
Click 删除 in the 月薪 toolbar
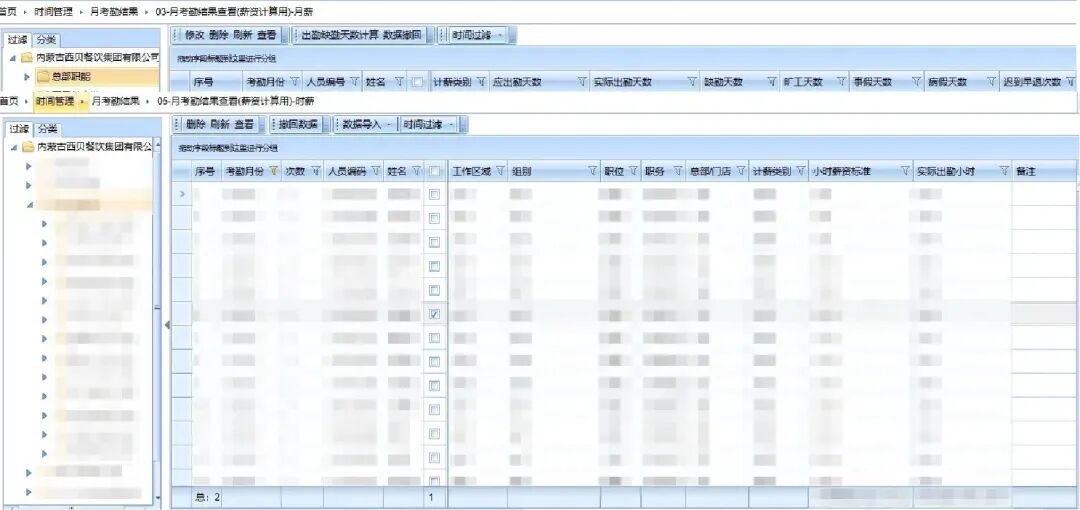tap(218, 34)
